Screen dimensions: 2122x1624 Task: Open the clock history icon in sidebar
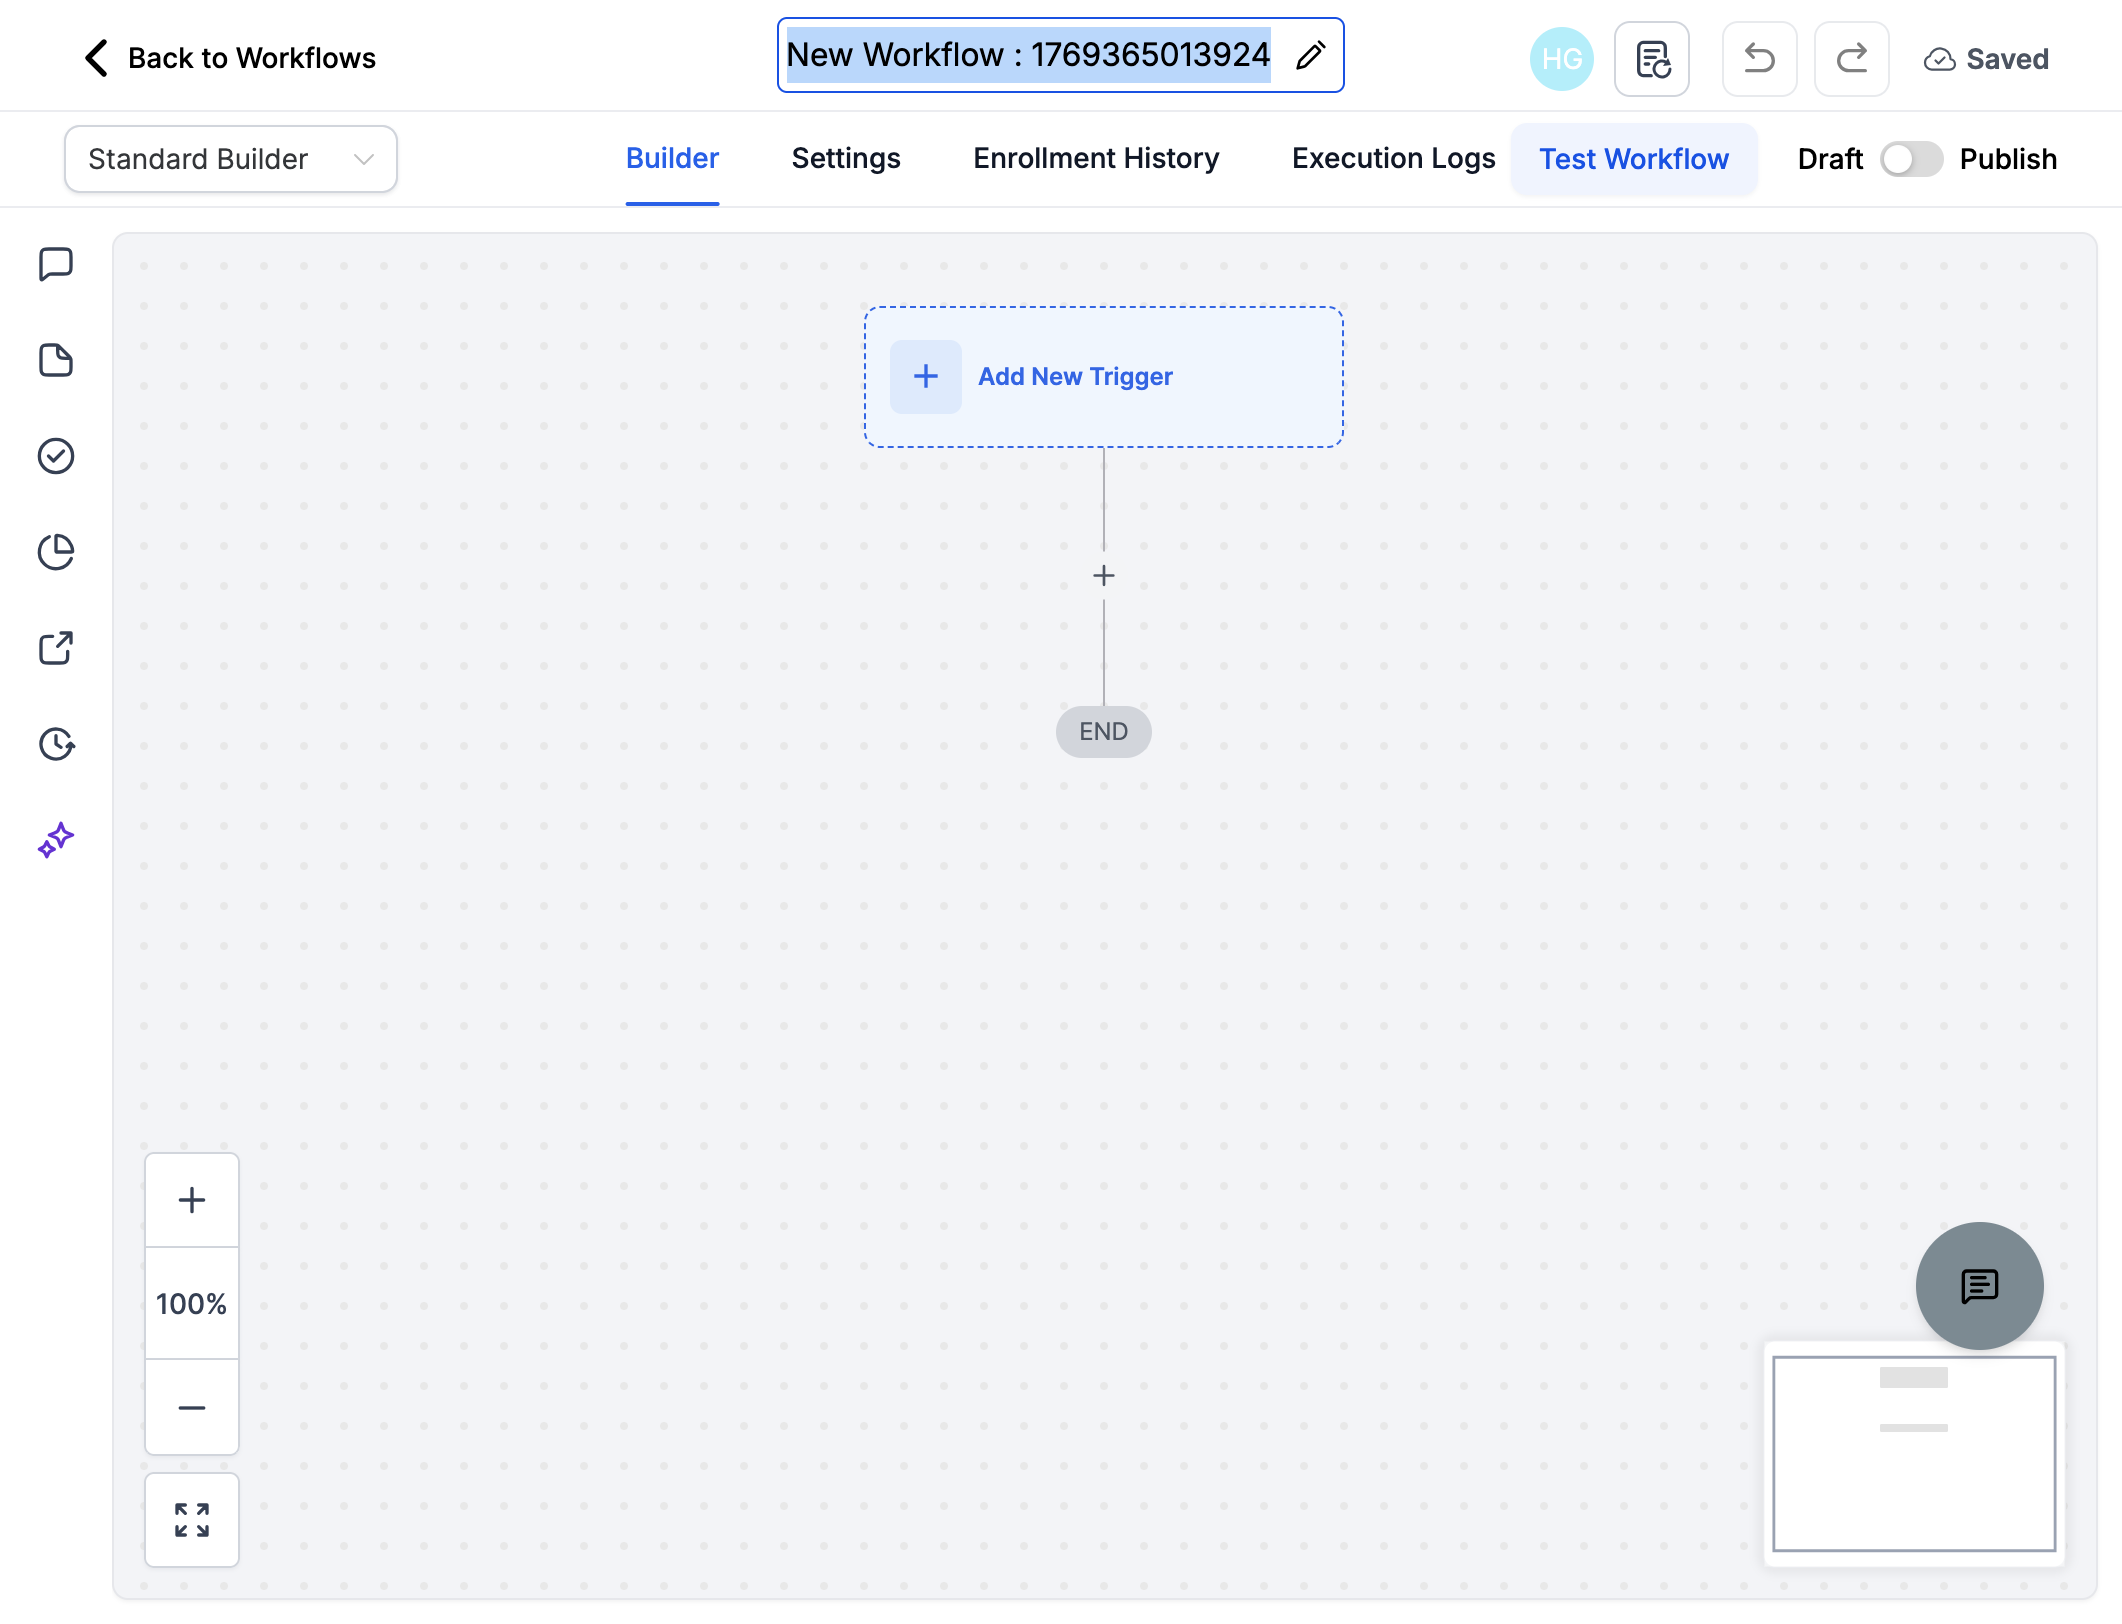click(x=56, y=744)
